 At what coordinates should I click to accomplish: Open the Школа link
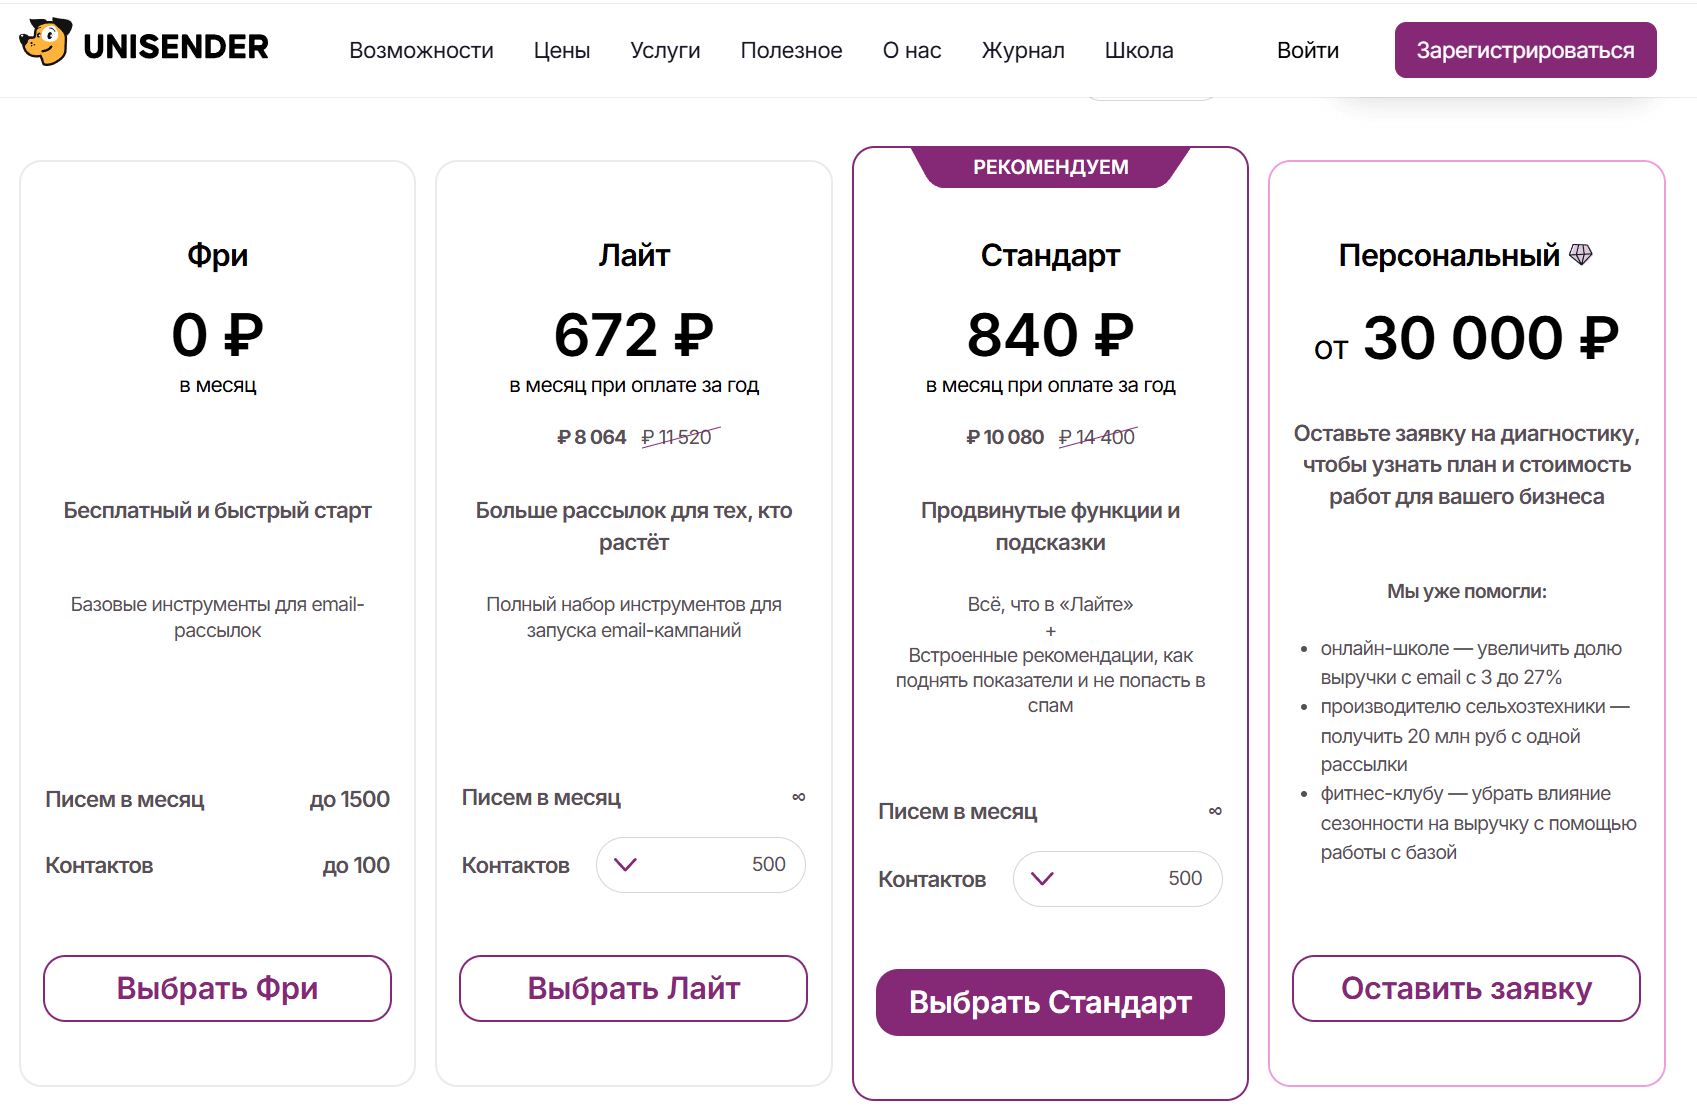1139,50
